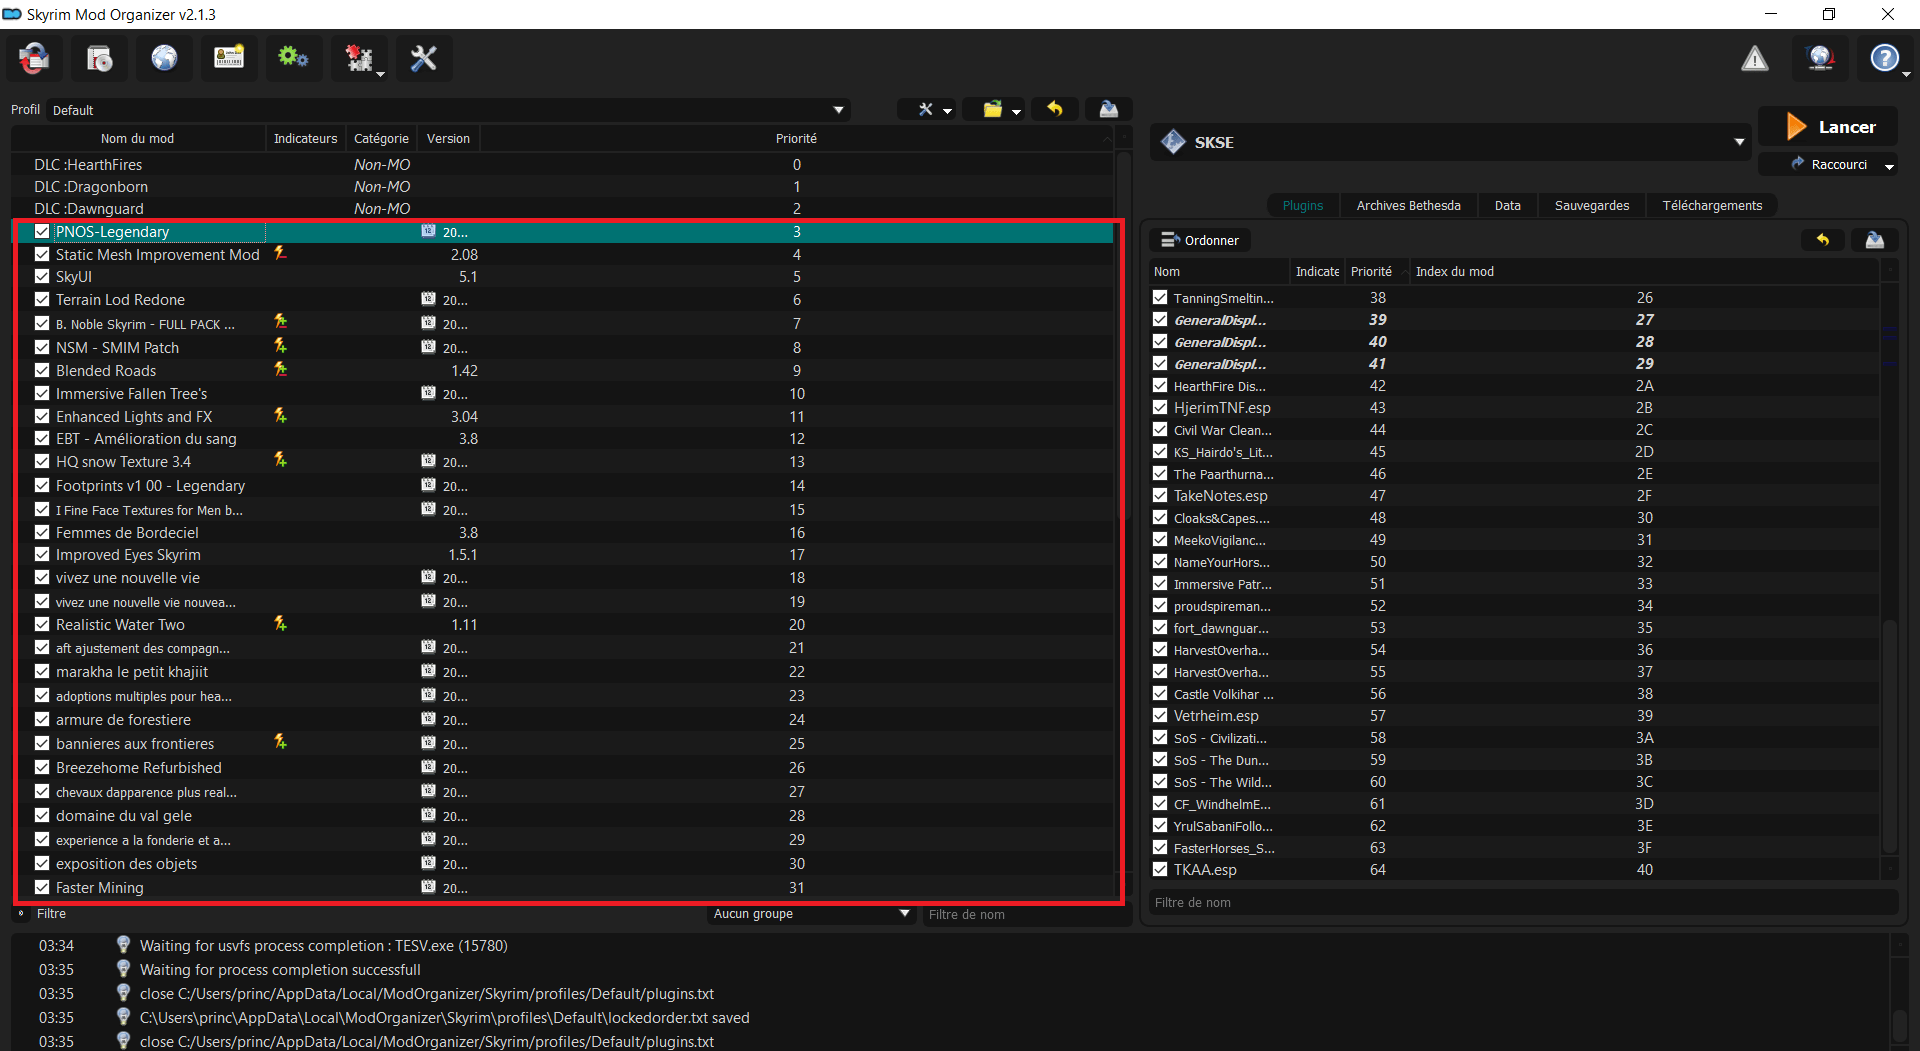1920x1051 pixels.
Task: Switch to the Téléchargements tab
Action: (1712, 206)
